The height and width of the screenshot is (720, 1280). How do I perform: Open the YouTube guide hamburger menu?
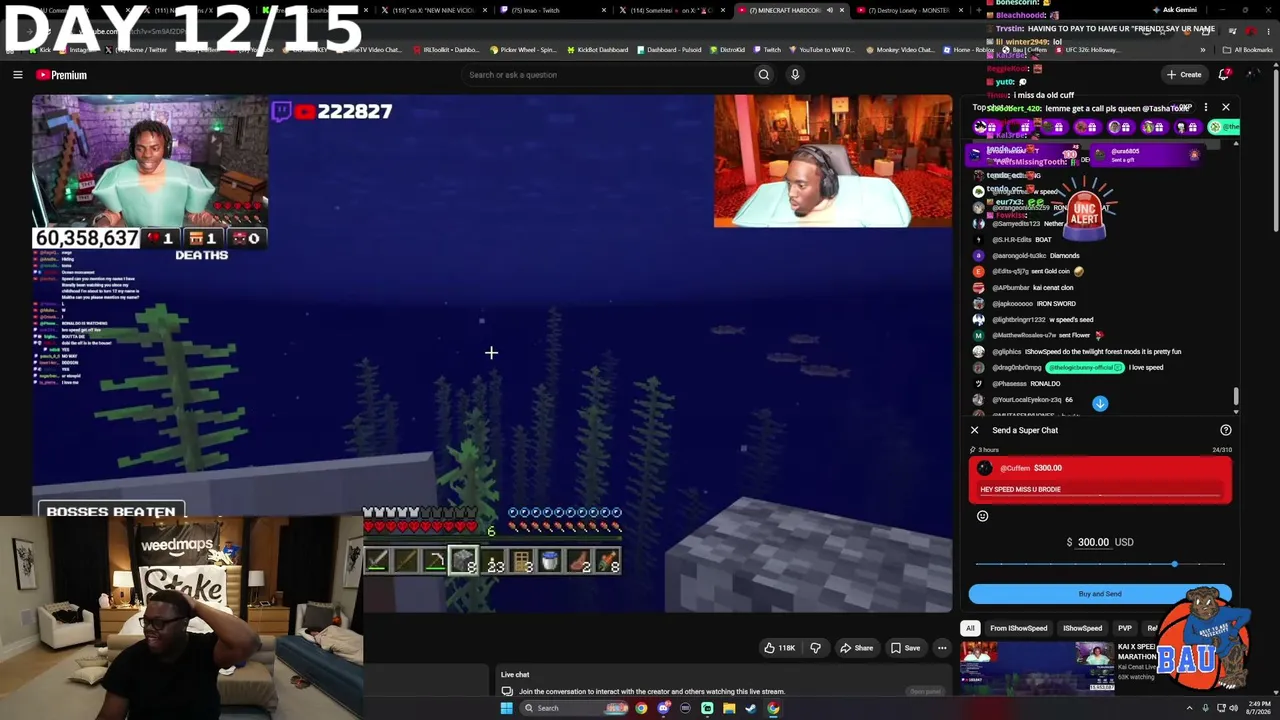pos(18,75)
